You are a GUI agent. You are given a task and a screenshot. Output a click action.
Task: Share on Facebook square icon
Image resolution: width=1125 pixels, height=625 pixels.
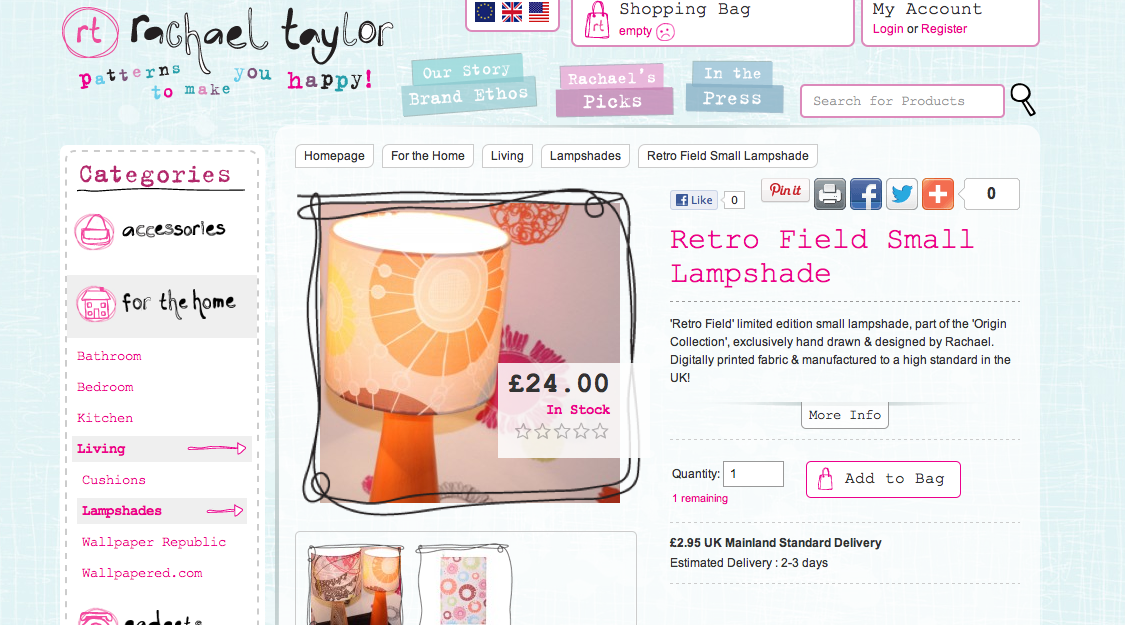pos(865,194)
